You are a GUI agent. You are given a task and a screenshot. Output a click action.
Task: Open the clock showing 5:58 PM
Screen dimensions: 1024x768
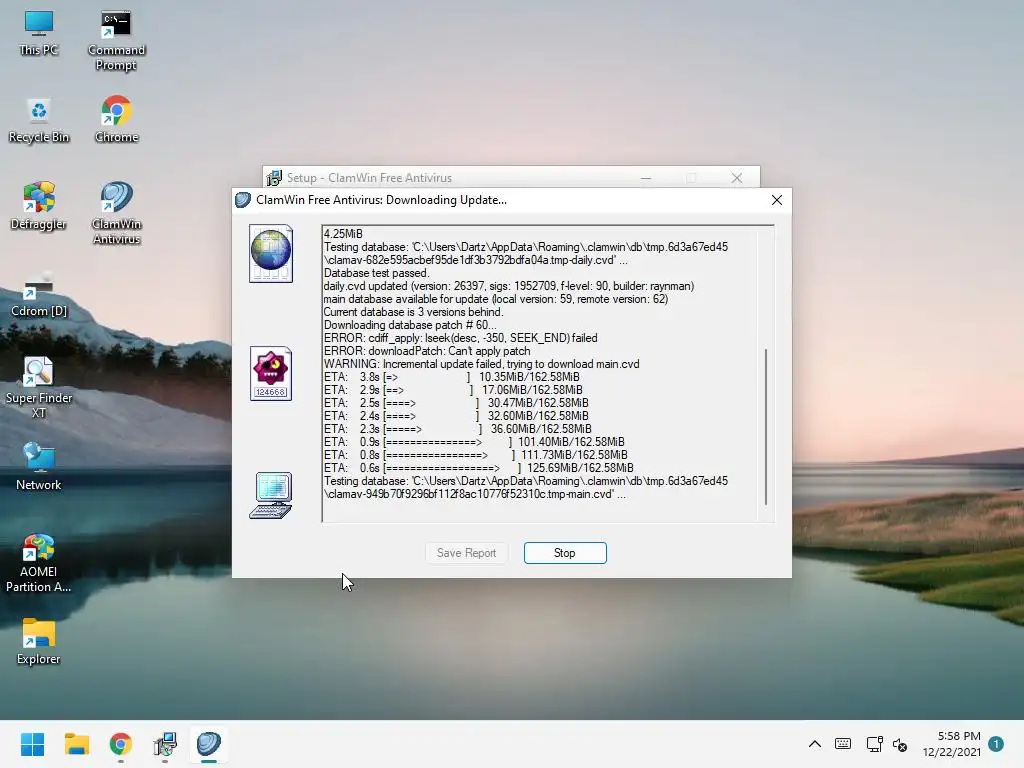(x=952, y=744)
